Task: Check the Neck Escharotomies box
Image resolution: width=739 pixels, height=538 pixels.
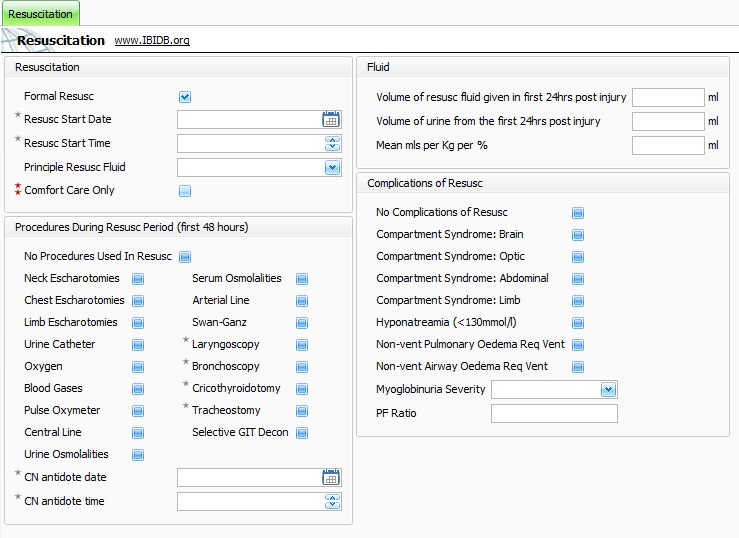Action: click(138, 279)
